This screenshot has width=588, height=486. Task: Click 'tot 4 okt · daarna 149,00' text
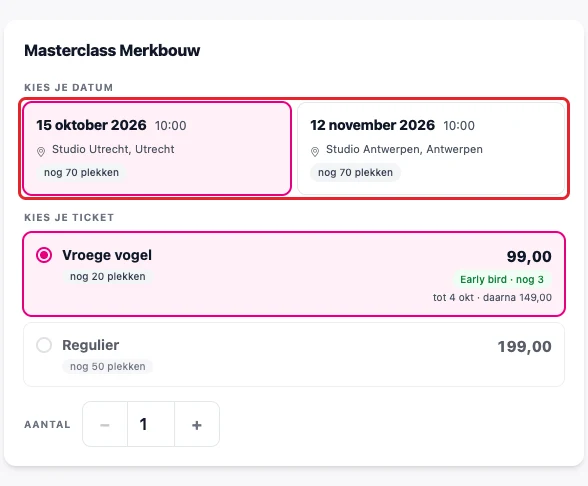click(492, 297)
